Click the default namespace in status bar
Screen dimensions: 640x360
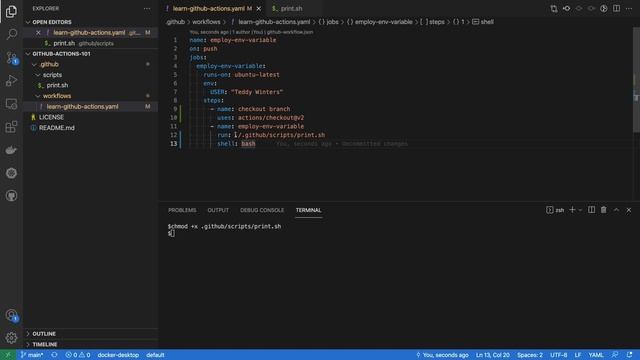155,355
